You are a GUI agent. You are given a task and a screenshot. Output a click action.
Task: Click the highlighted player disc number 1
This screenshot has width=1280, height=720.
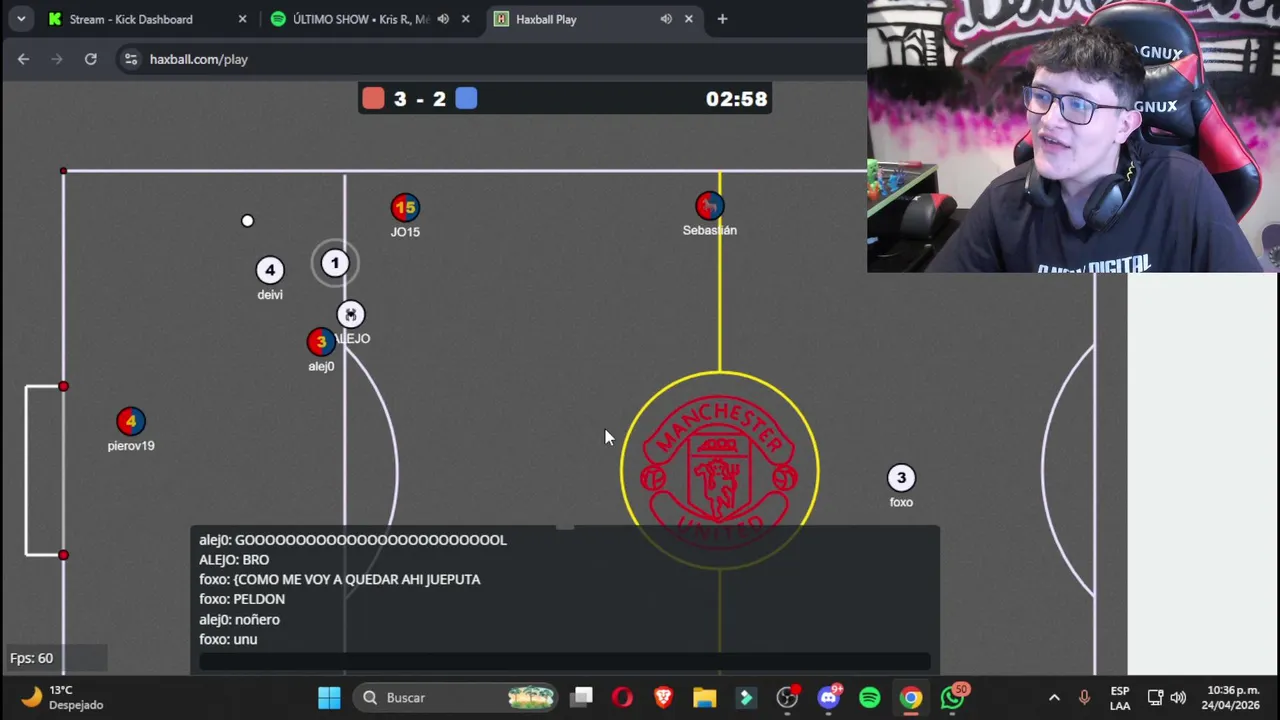(335, 263)
